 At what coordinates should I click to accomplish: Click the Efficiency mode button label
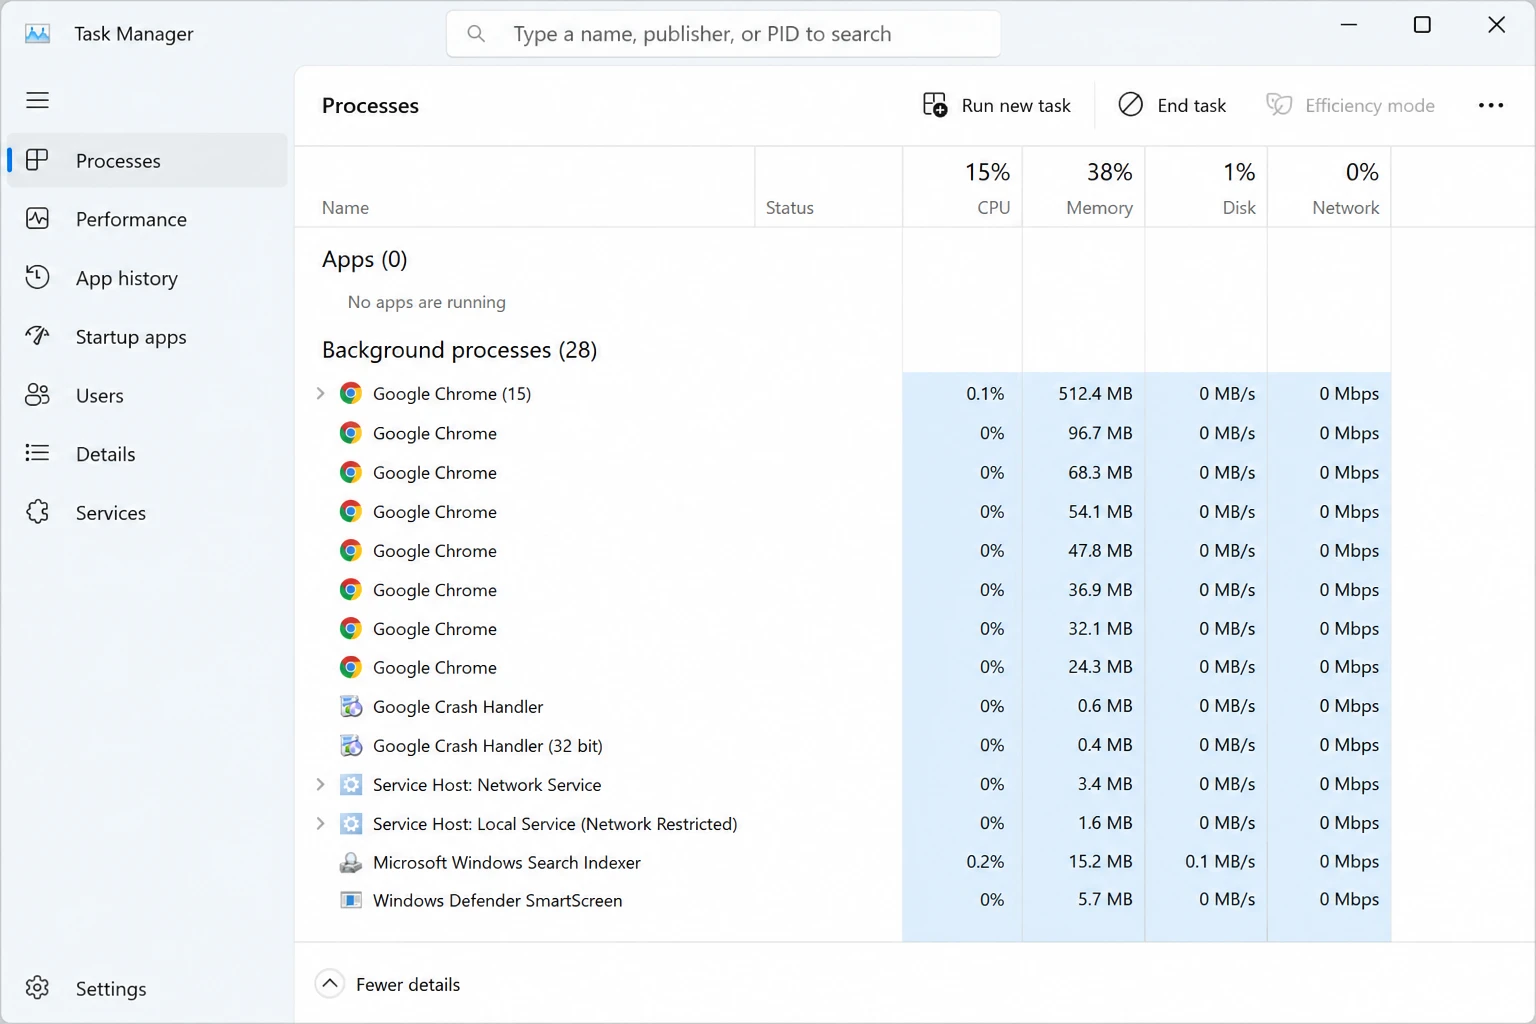point(1369,105)
